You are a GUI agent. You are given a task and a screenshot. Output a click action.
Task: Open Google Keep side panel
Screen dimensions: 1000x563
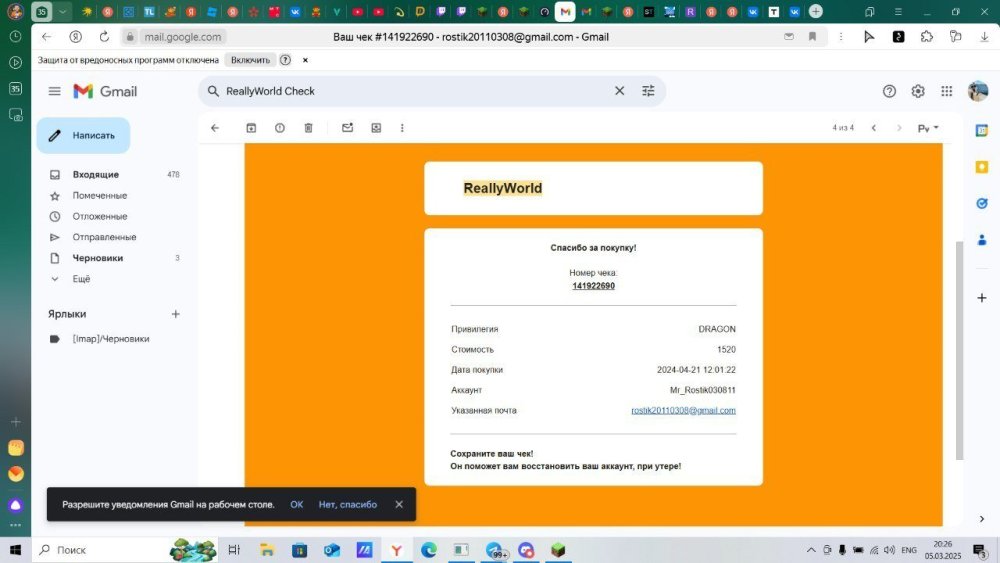pyautogui.click(x=982, y=167)
